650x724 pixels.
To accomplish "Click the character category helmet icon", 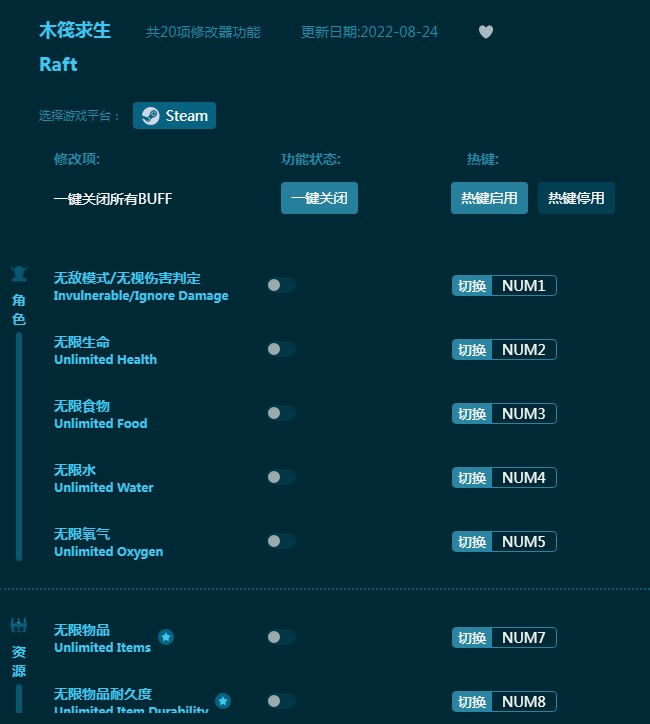I will click(19, 274).
